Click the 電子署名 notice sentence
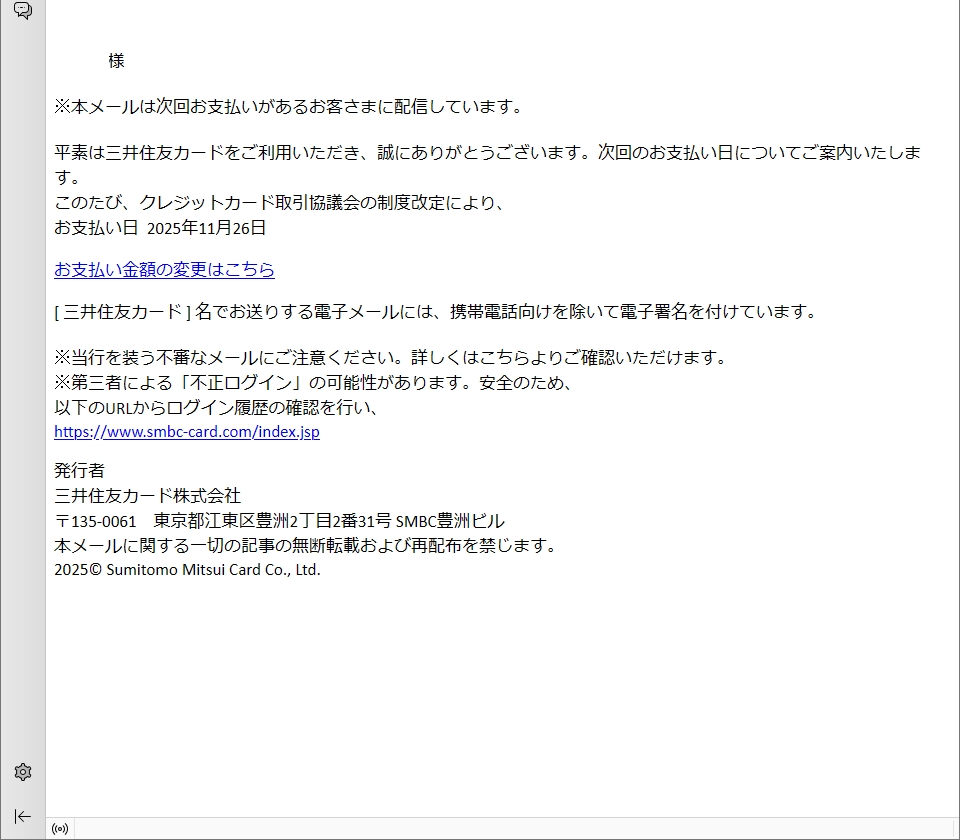This screenshot has height=840, width=960. point(435,311)
